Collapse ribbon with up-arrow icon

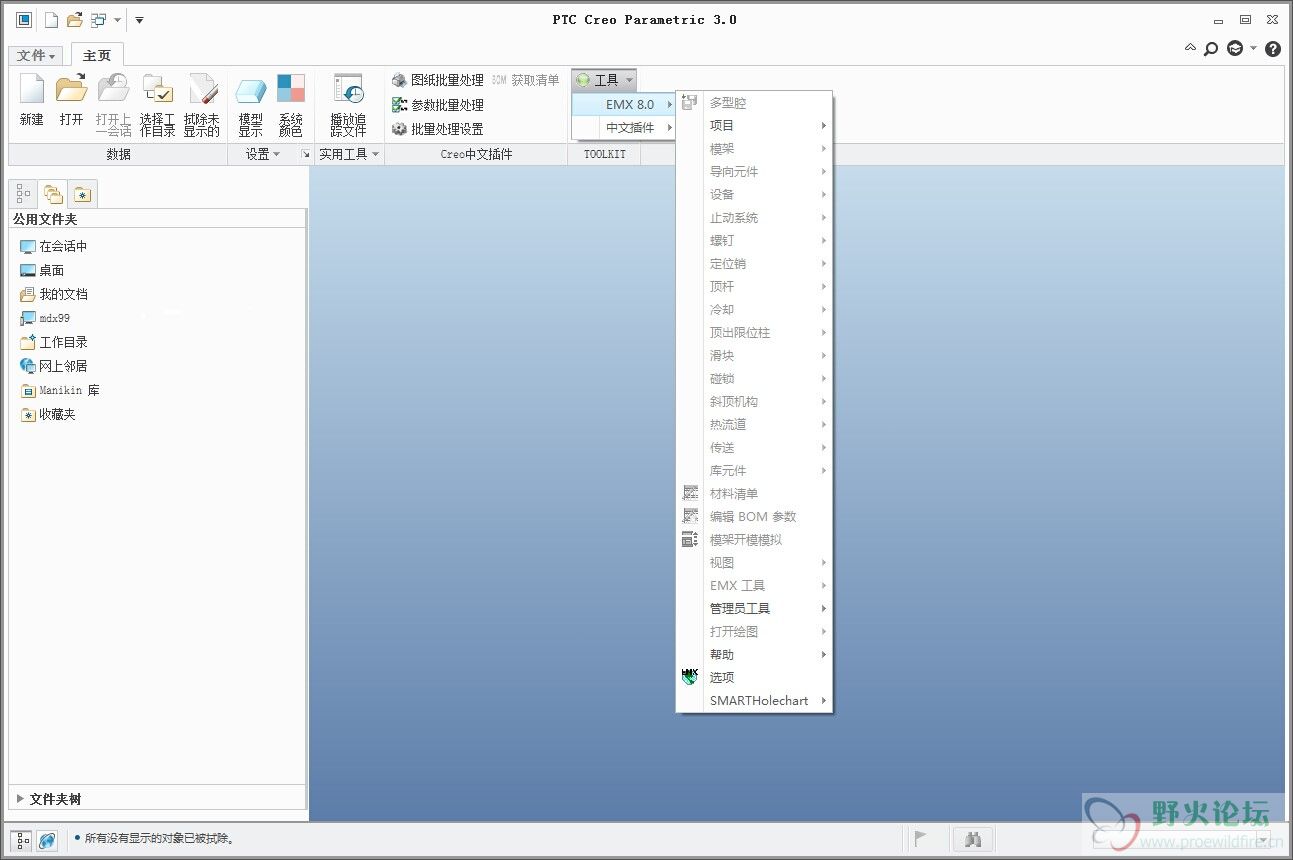(x=1190, y=47)
